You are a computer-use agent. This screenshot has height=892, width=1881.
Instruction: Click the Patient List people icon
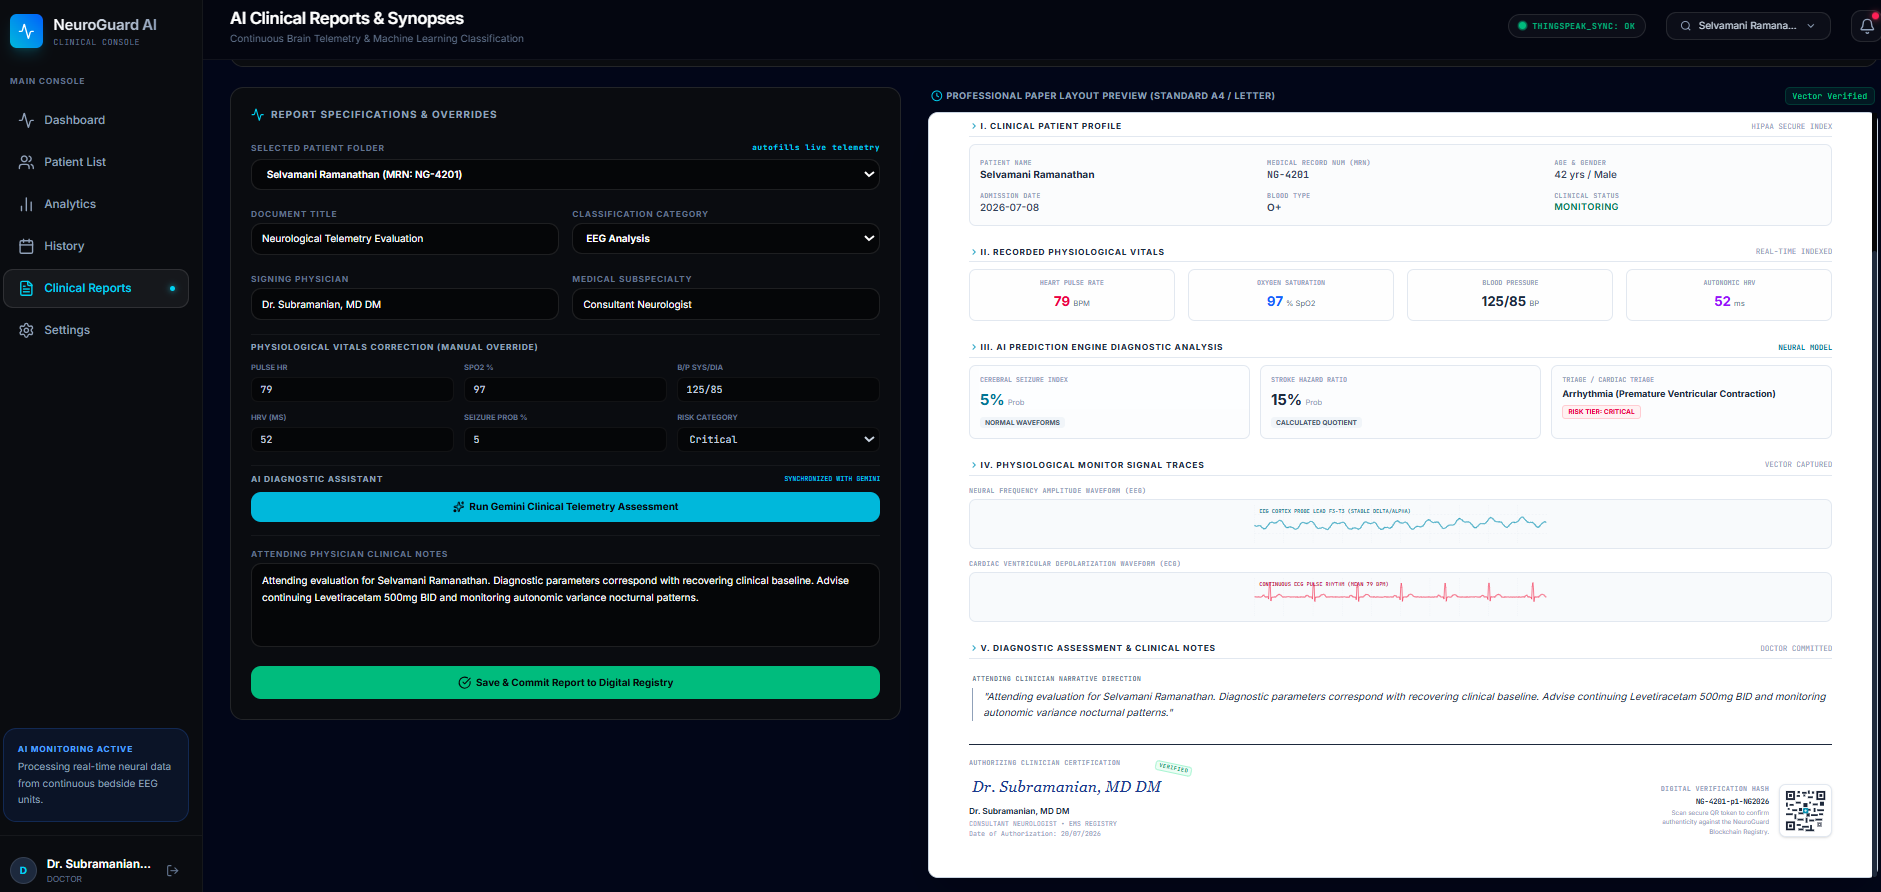tap(26, 162)
